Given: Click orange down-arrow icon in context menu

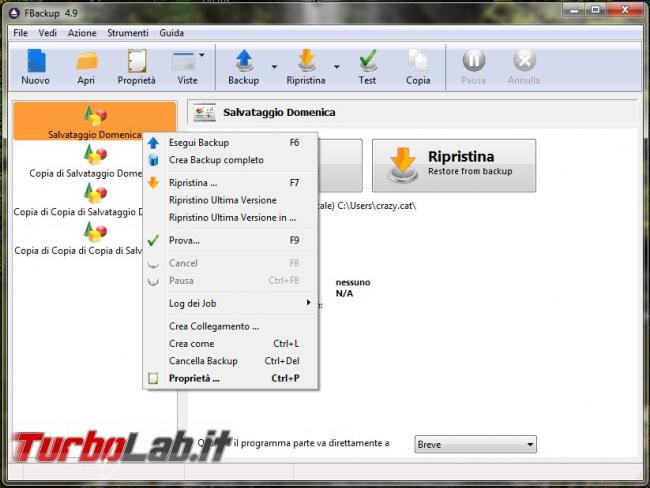Looking at the screenshot, I should tap(153, 182).
